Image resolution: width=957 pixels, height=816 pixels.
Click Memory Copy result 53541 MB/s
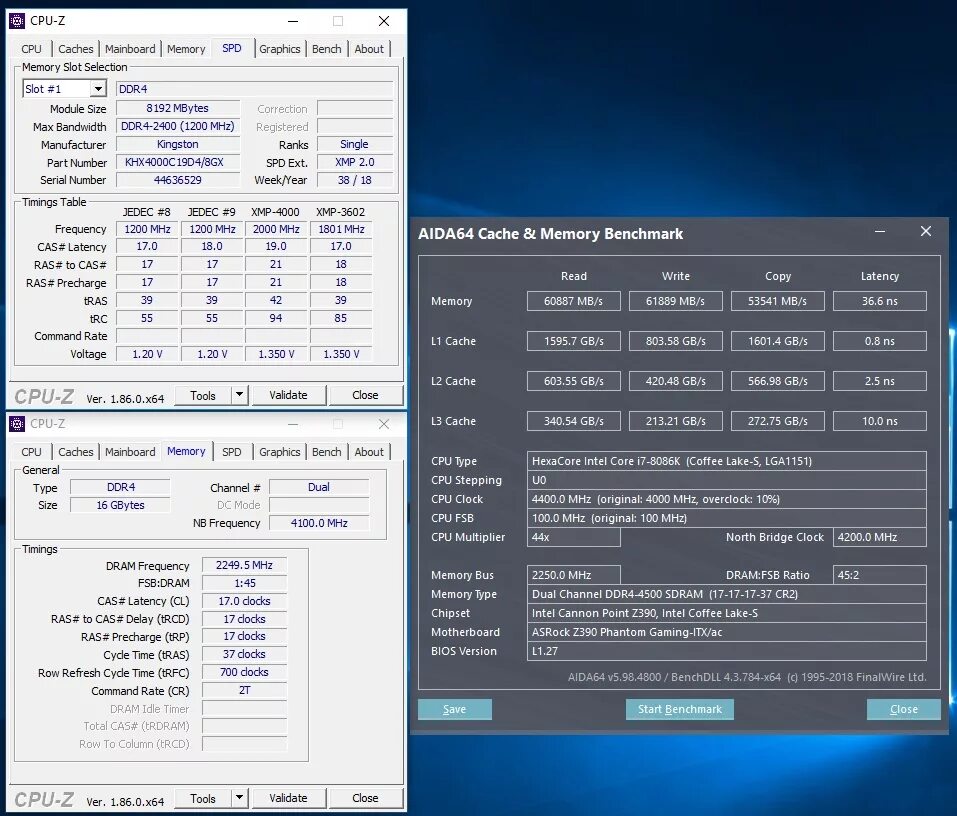[x=778, y=301]
